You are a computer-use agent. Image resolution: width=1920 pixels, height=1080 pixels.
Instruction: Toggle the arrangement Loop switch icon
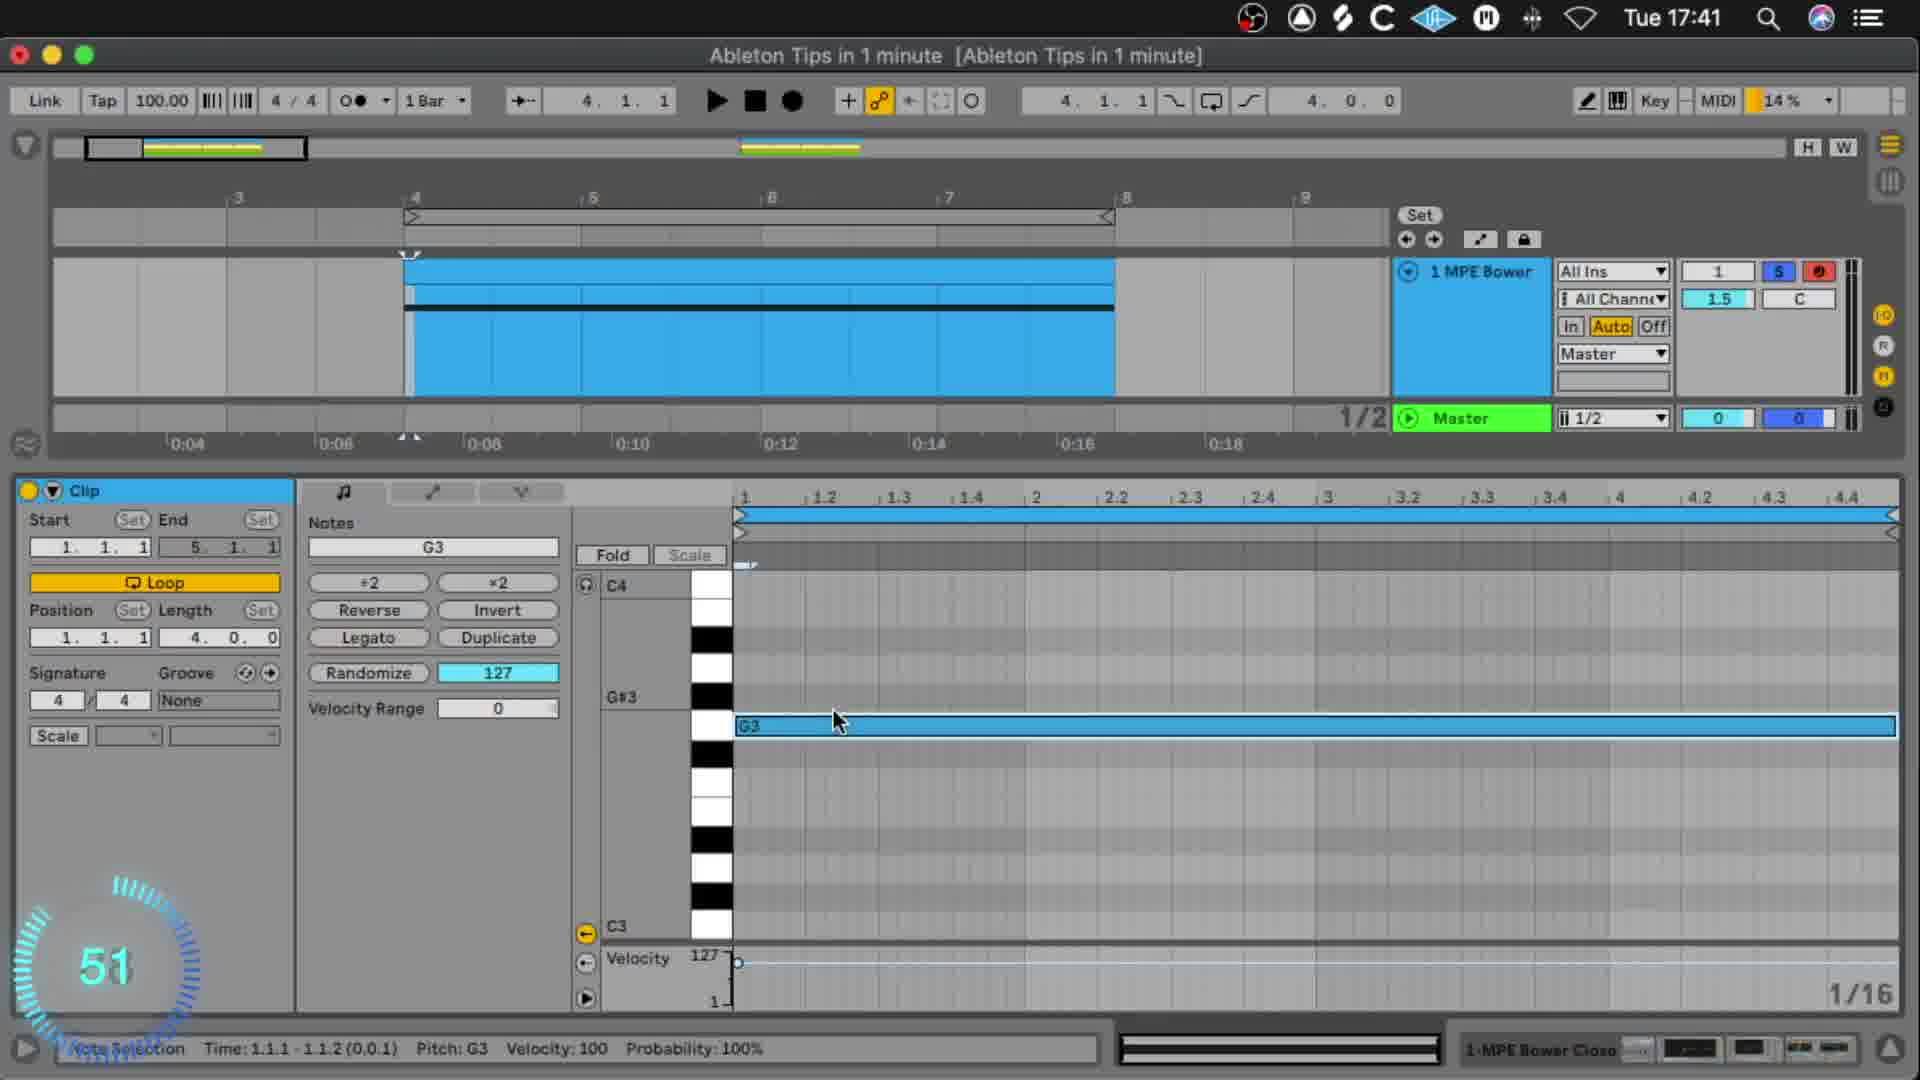click(x=1211, y=101)
